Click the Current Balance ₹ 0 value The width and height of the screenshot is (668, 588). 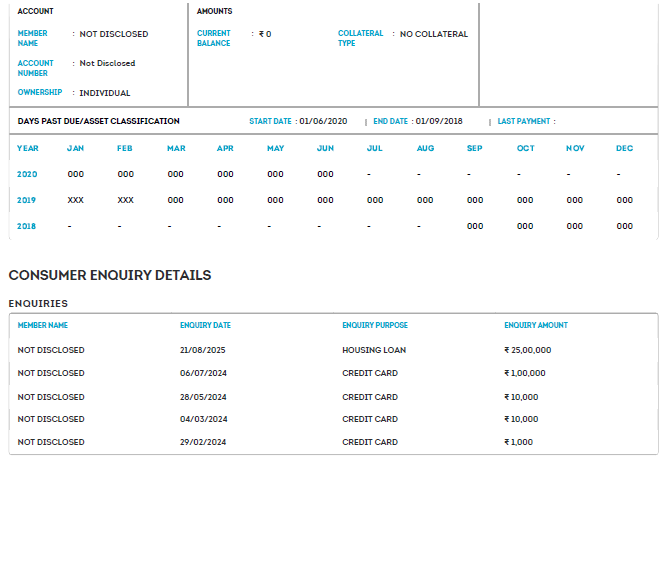(265, 34)
